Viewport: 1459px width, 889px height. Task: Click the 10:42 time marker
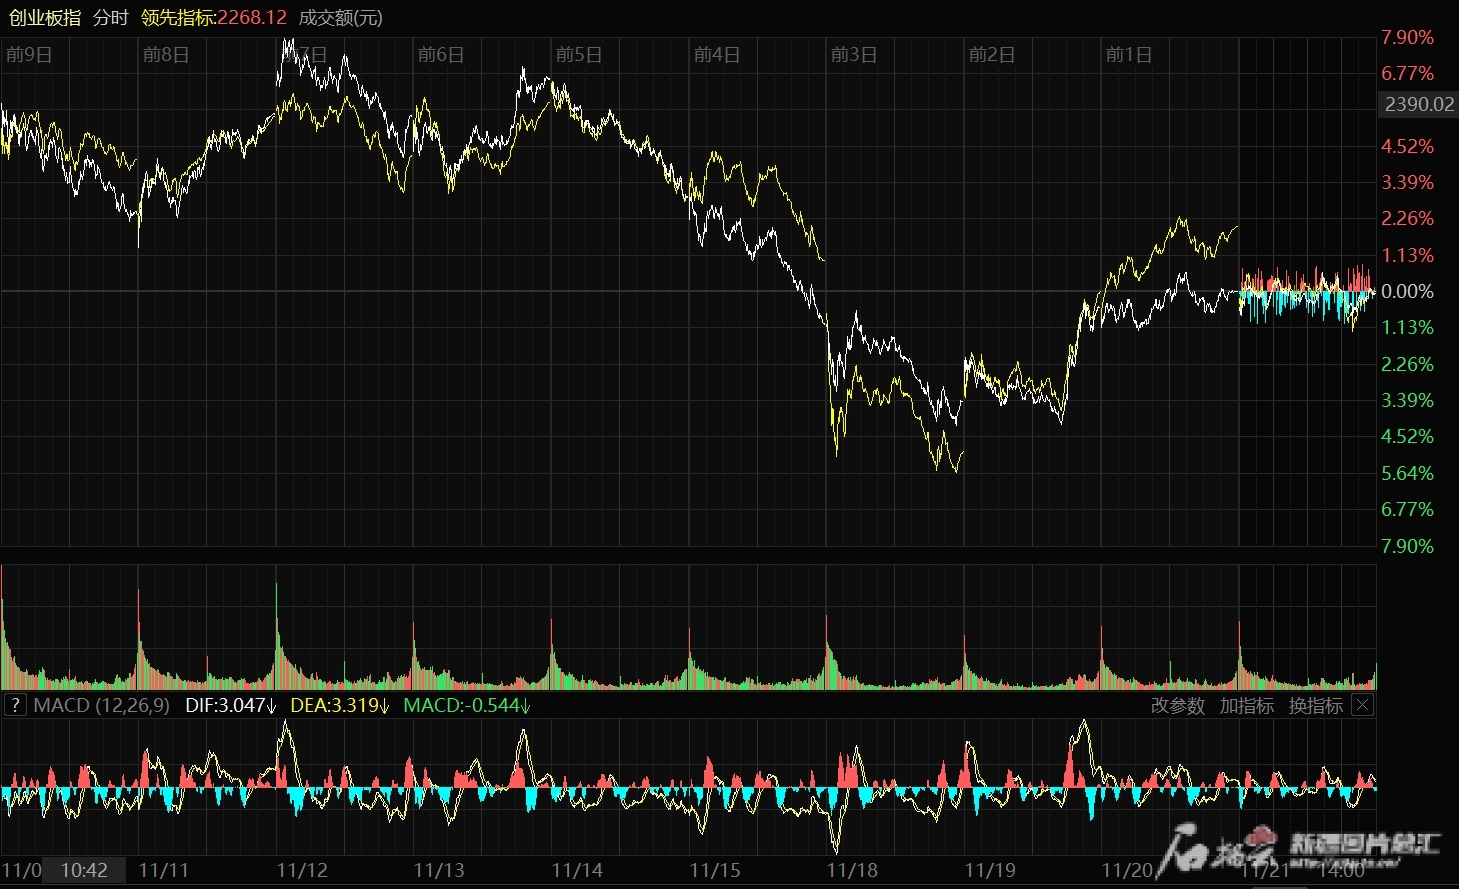click(x=84, y=870)
